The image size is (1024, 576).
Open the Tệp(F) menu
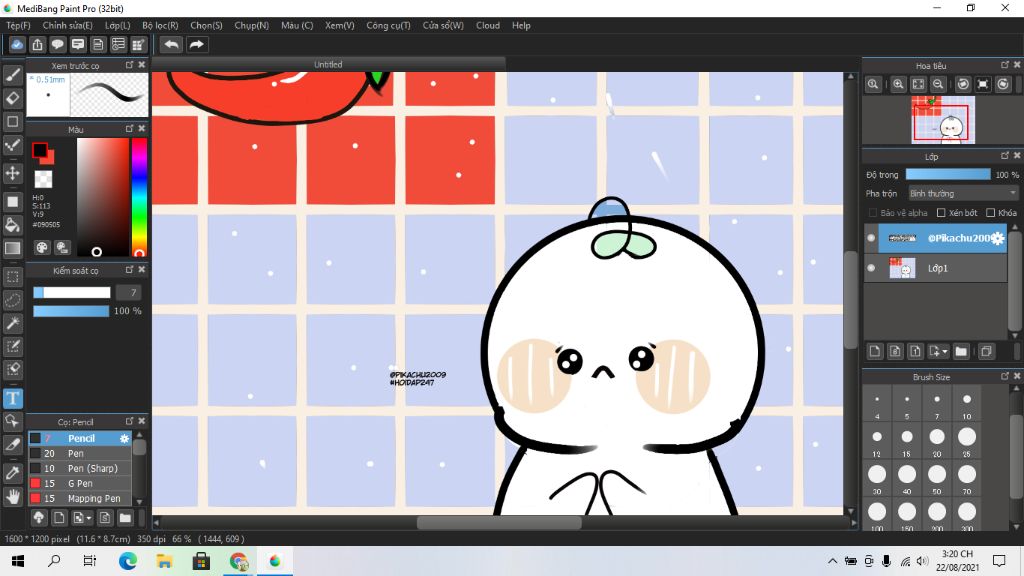click(18, 25)
